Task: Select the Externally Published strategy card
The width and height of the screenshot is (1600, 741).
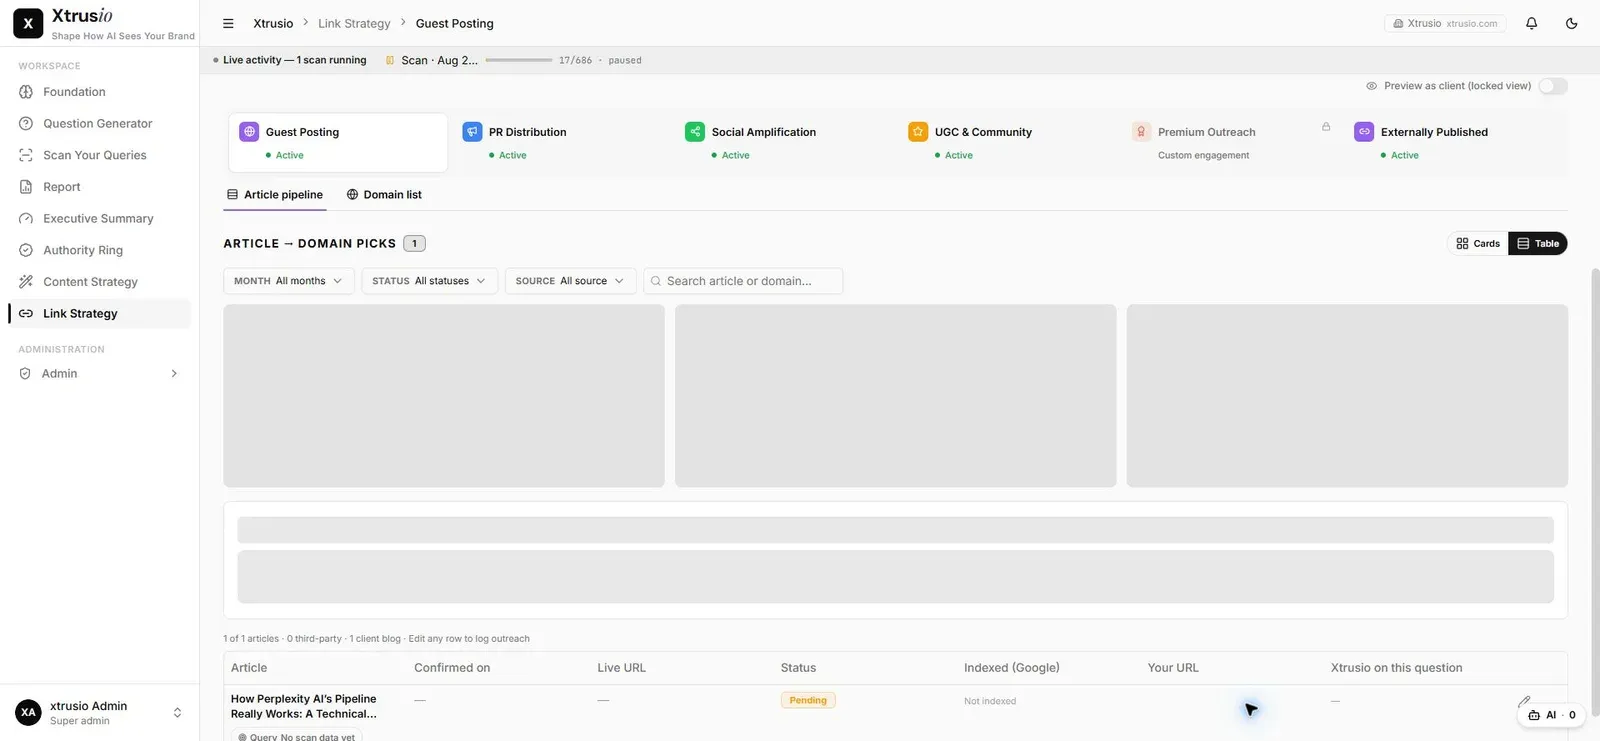Action: tap(1453, 142)
